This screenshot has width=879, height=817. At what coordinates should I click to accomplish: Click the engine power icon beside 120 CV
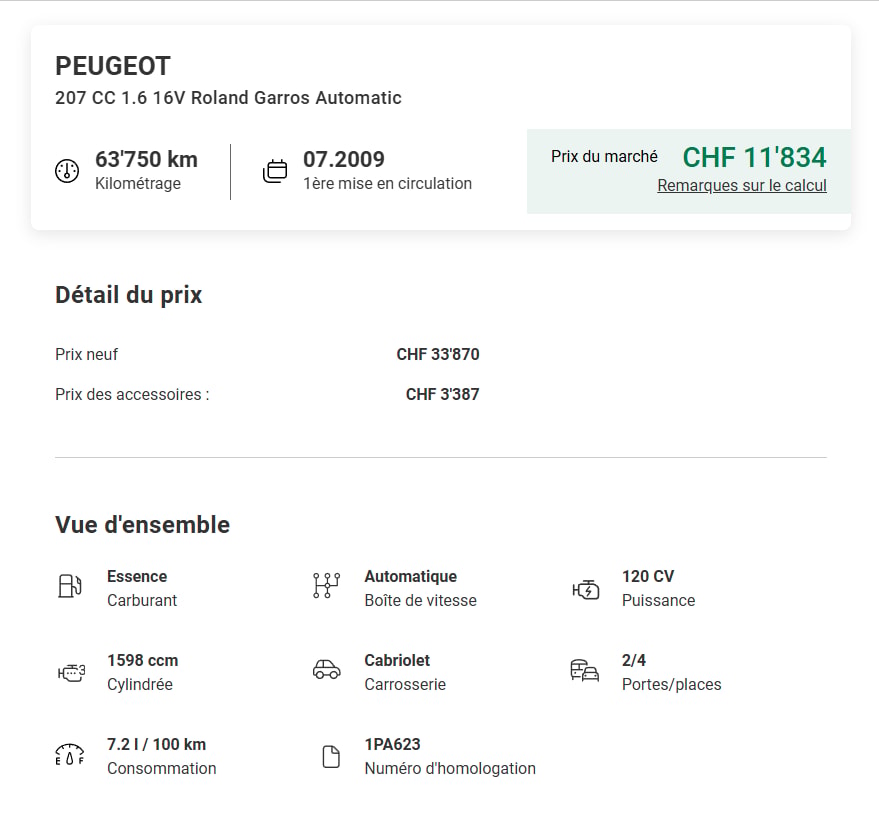click(x=586, y=589)
